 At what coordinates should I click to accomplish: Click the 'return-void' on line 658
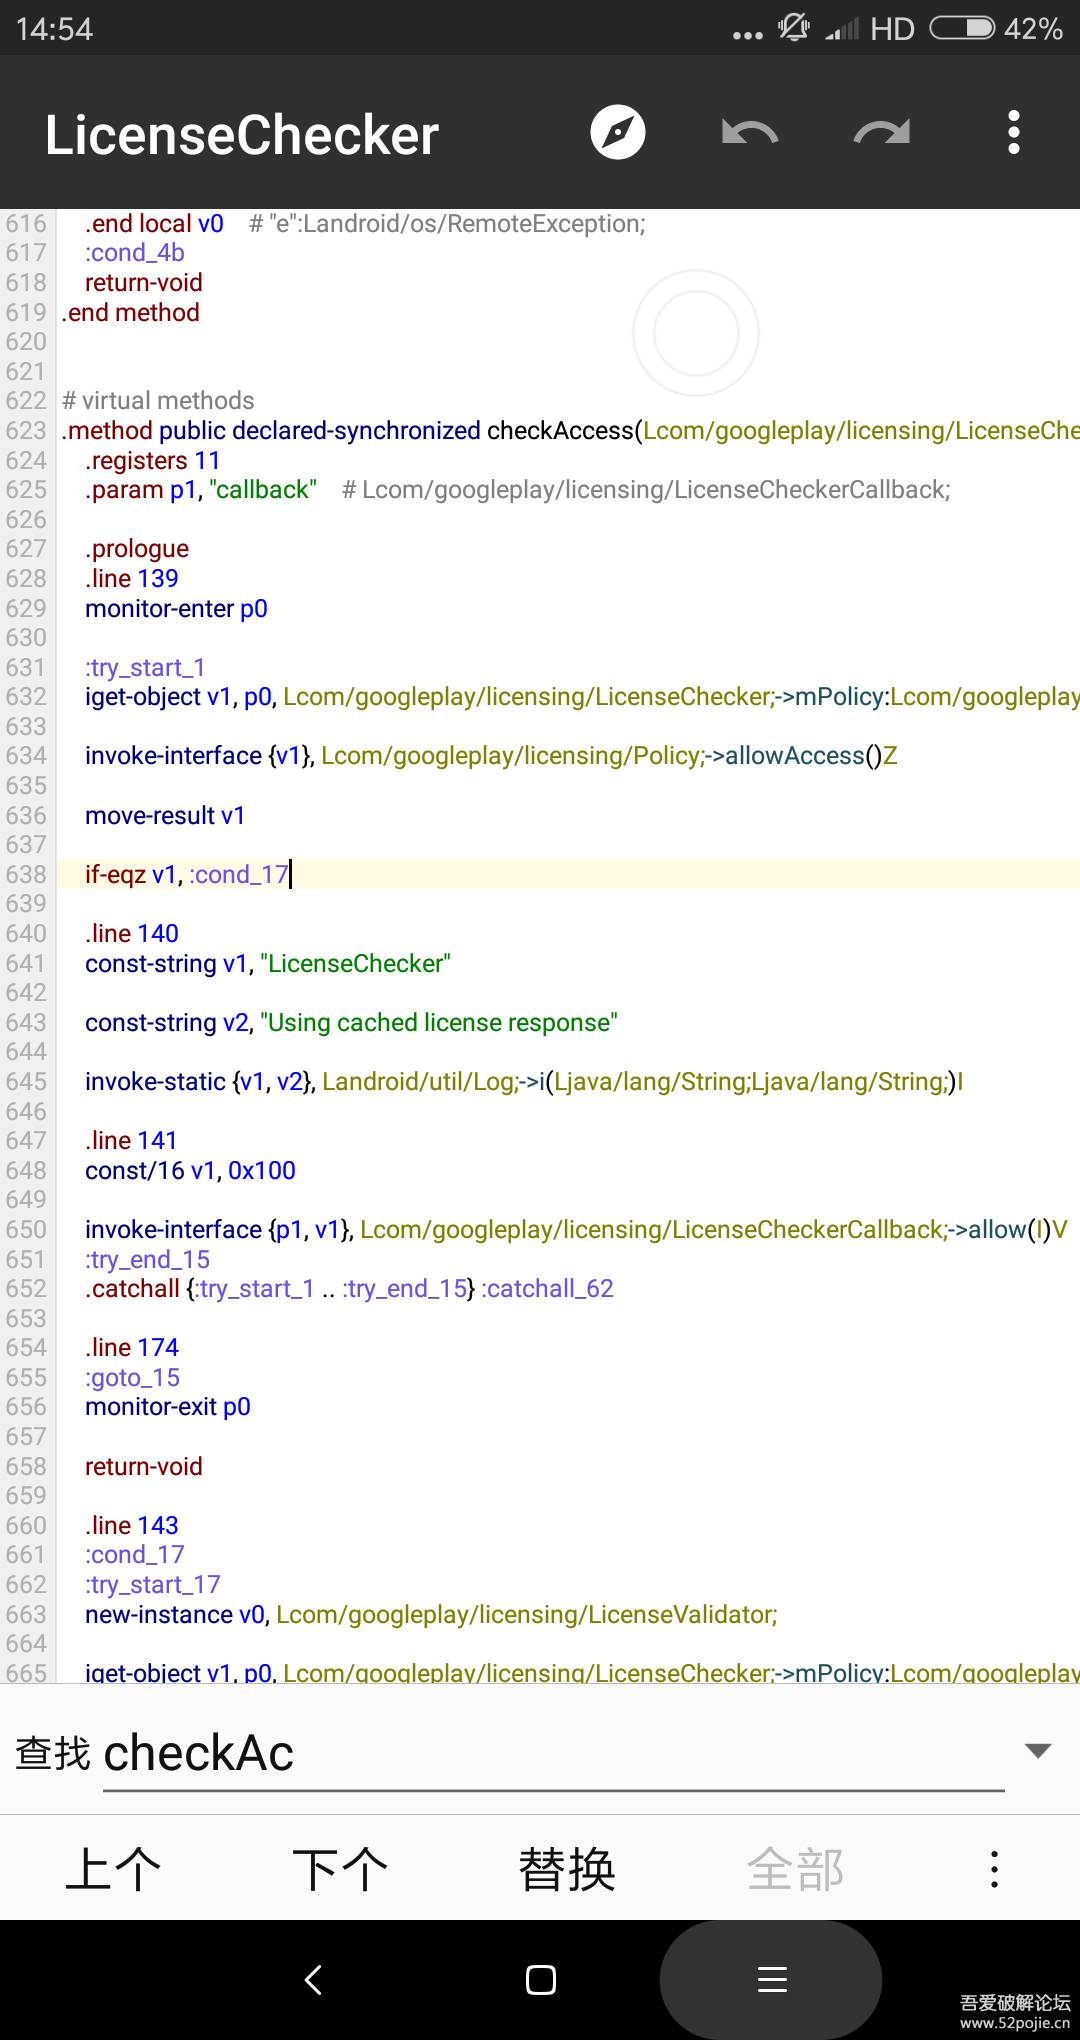[x=143, y=1466]
